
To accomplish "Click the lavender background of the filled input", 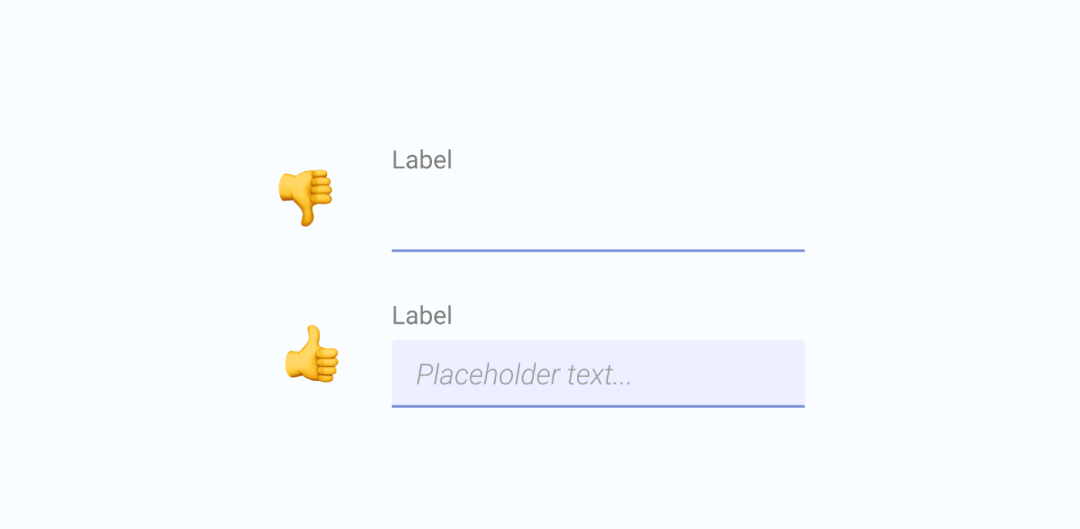I will [716, 373].
